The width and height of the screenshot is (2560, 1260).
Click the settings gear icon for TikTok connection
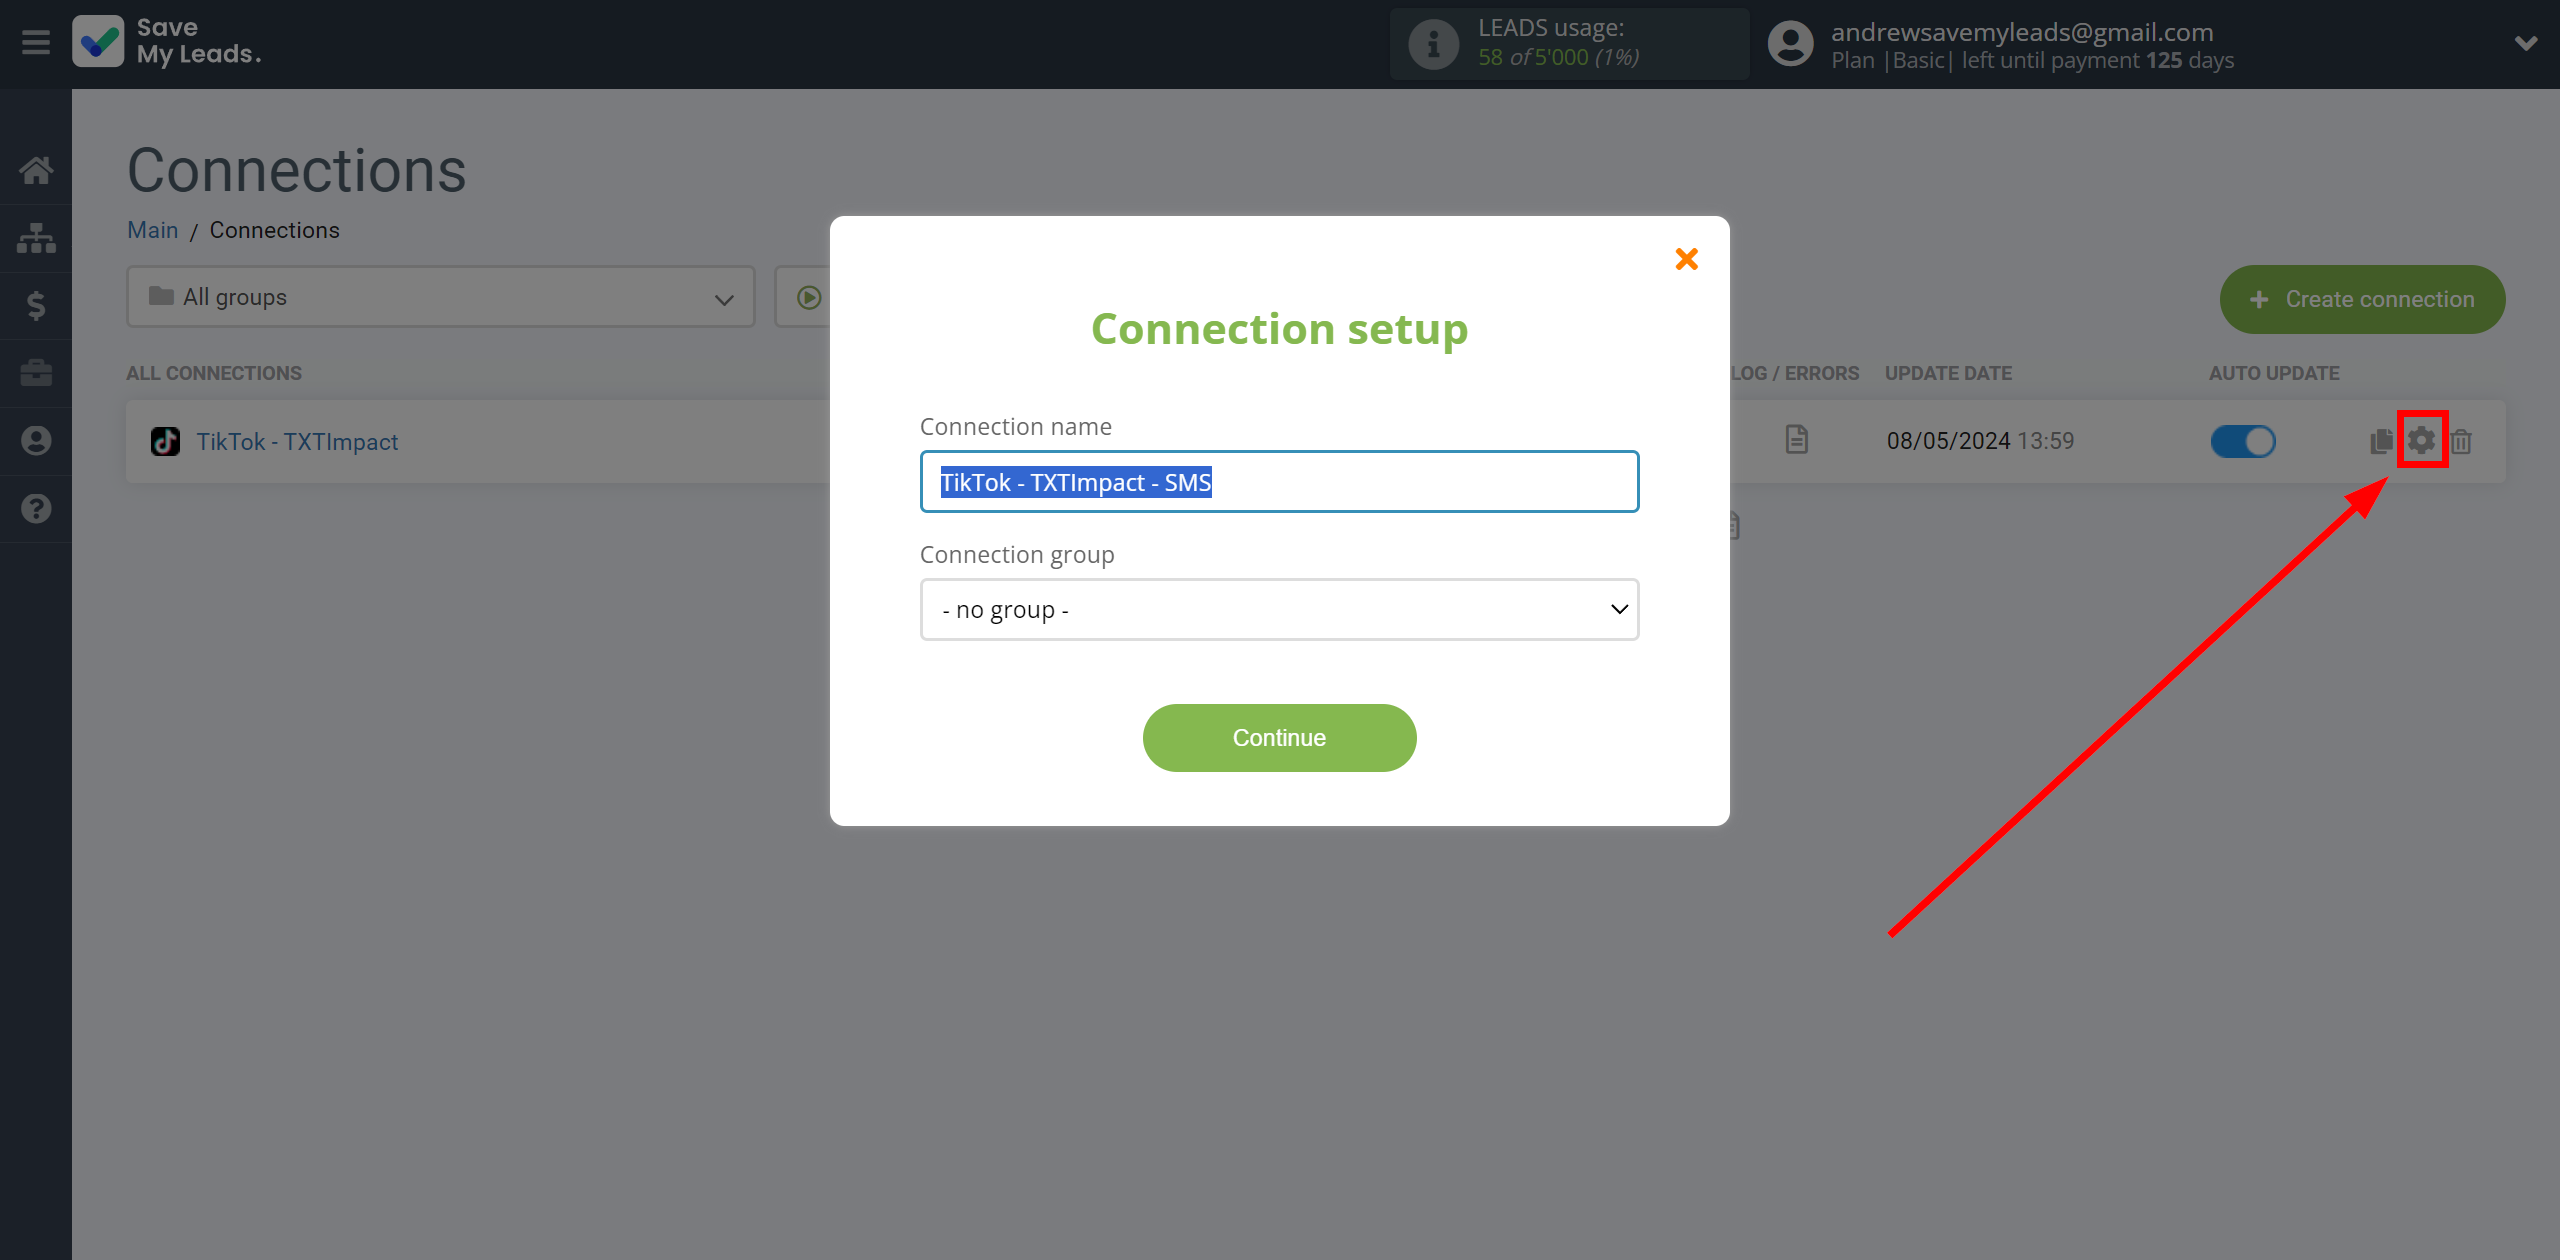tap(2421, 441)
